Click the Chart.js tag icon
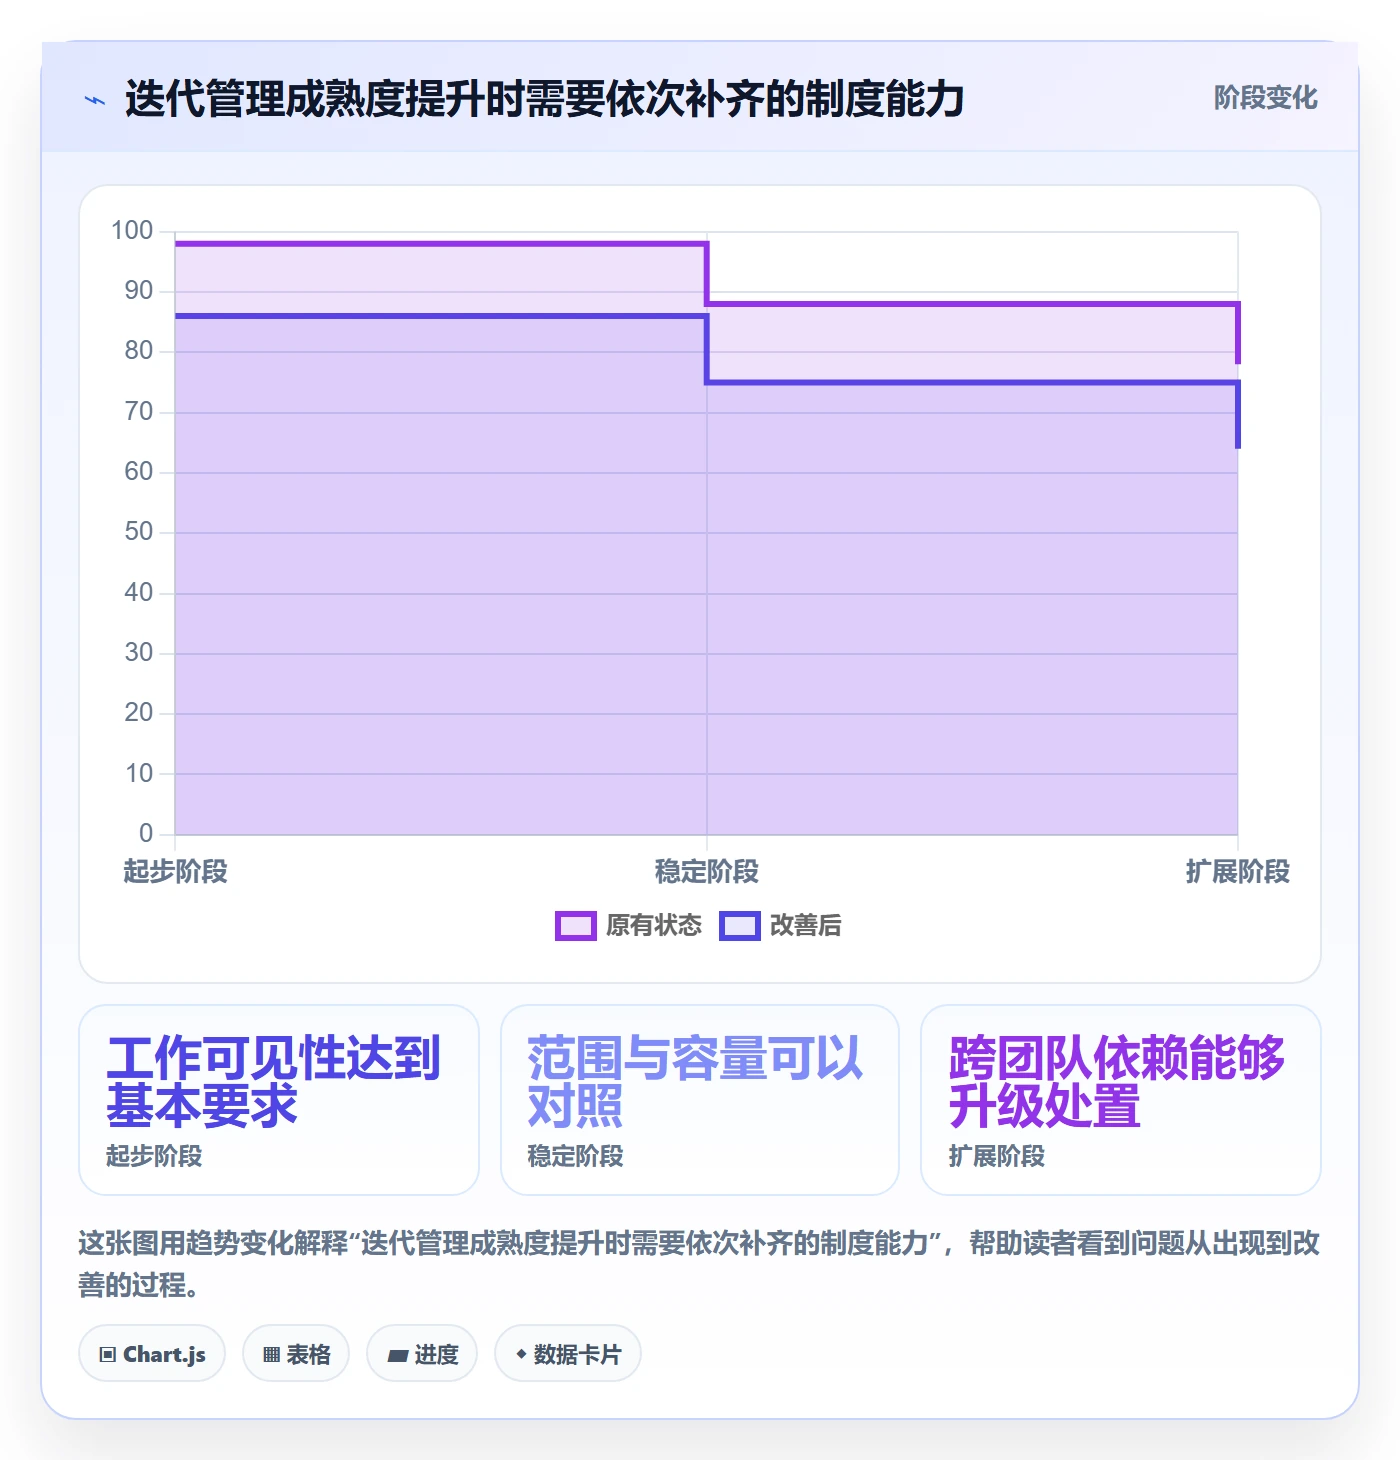The height and width of the screenshot is (1460, 1400). pos(108,1355)
